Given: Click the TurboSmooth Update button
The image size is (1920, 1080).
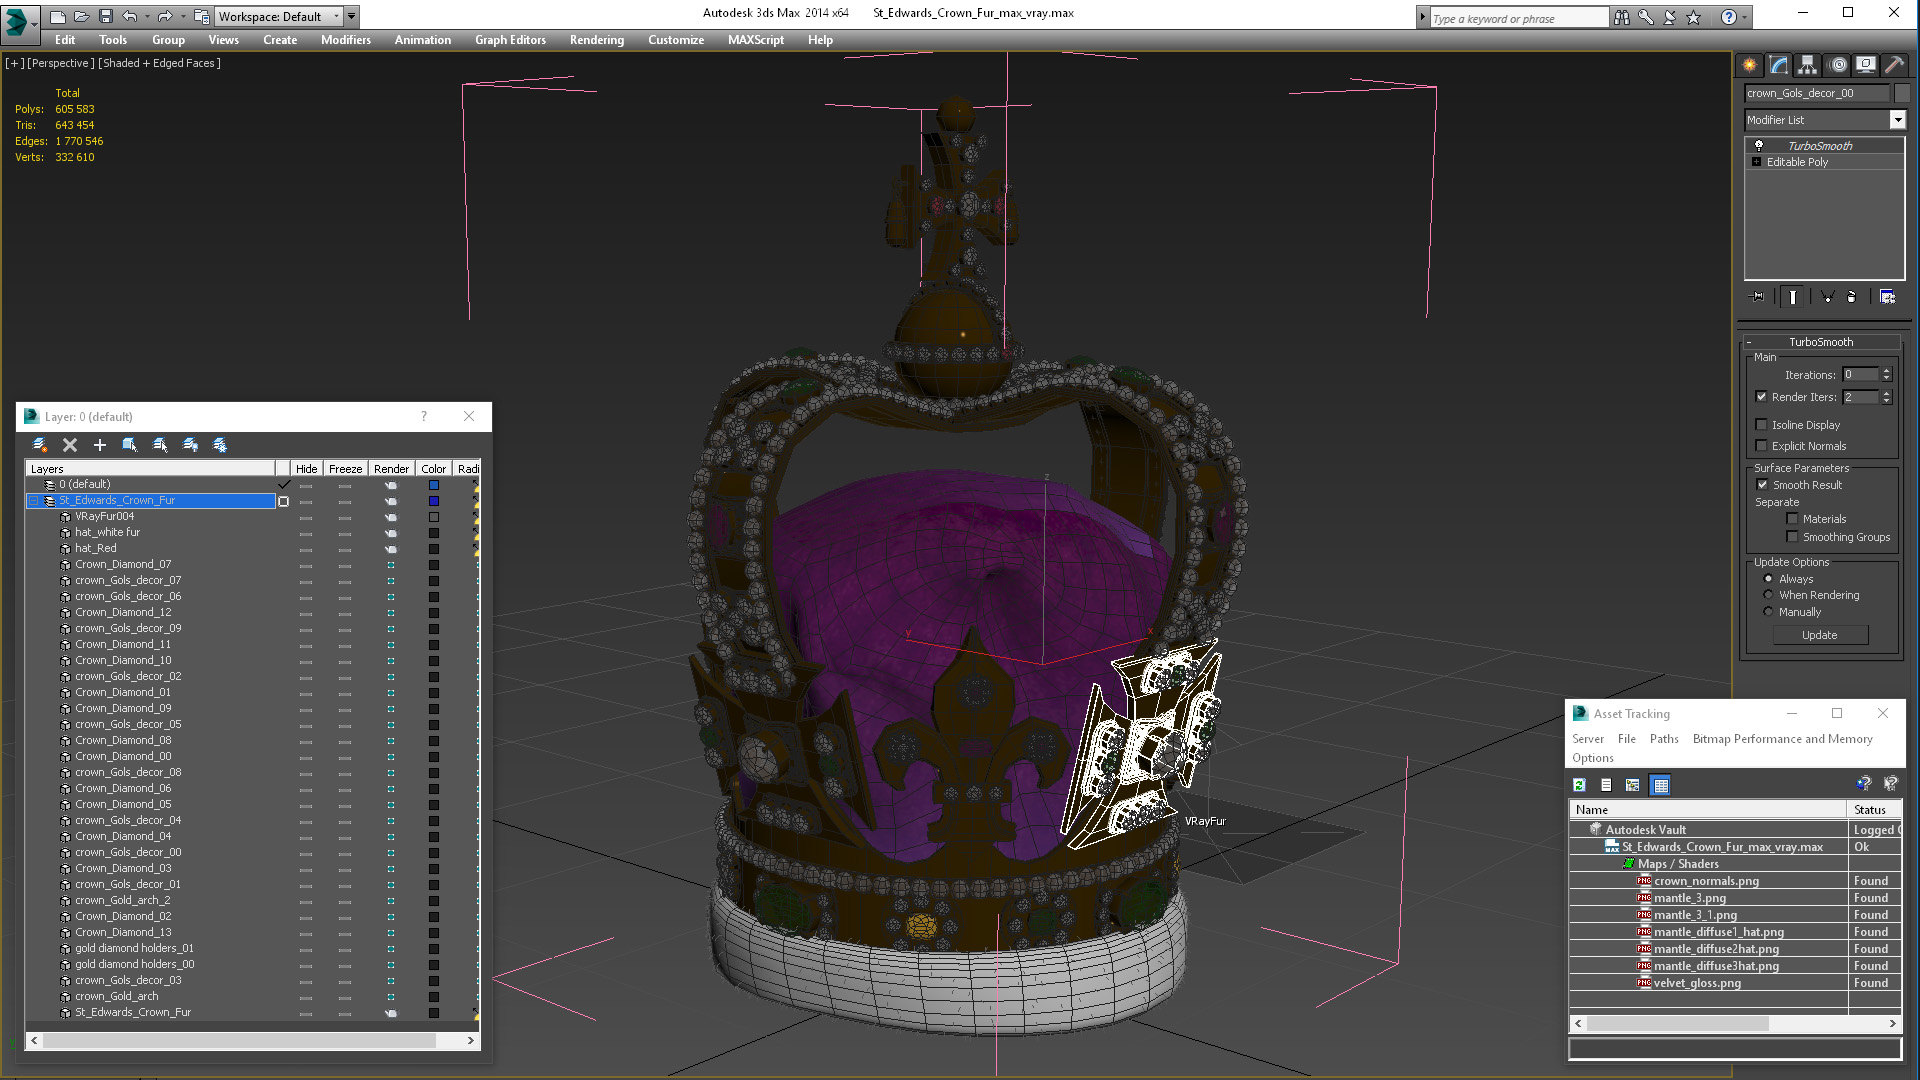Looking at the screenshot, I should (x=1819, y=635).
